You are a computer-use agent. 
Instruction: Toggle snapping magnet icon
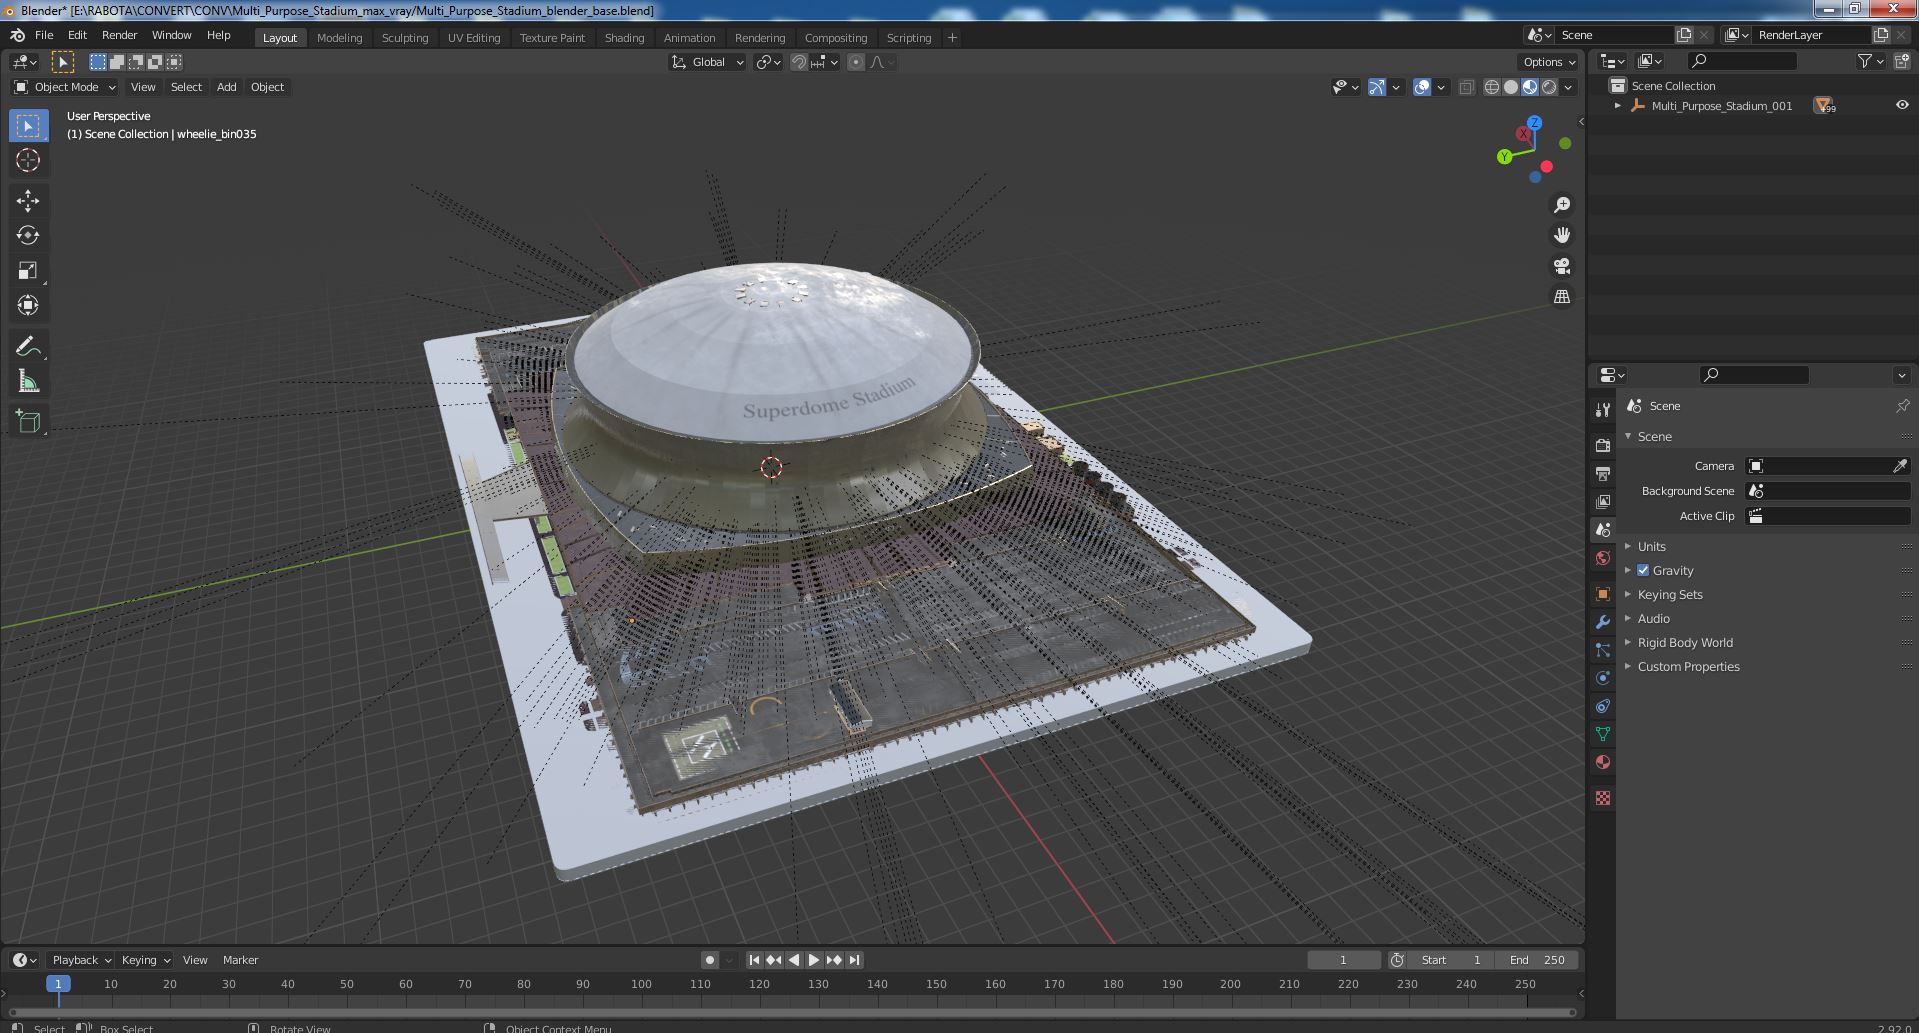coord(799,62)
